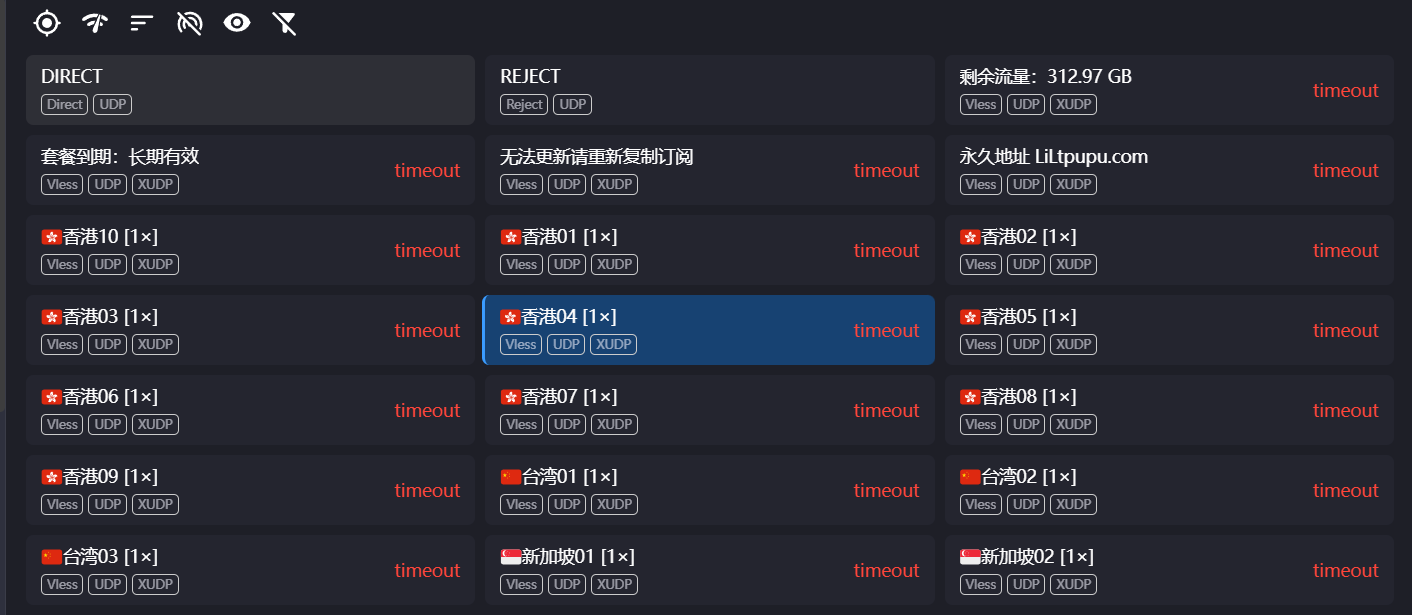Choose the 香港04 proxy node
Screen dimensions: 1412x615
pos(680,329)
